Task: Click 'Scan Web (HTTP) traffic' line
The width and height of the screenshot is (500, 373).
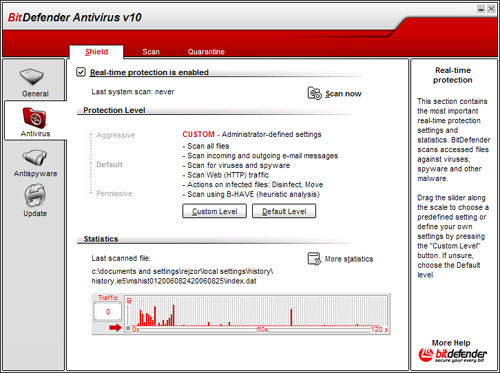Action: click(x=226, y=175)
